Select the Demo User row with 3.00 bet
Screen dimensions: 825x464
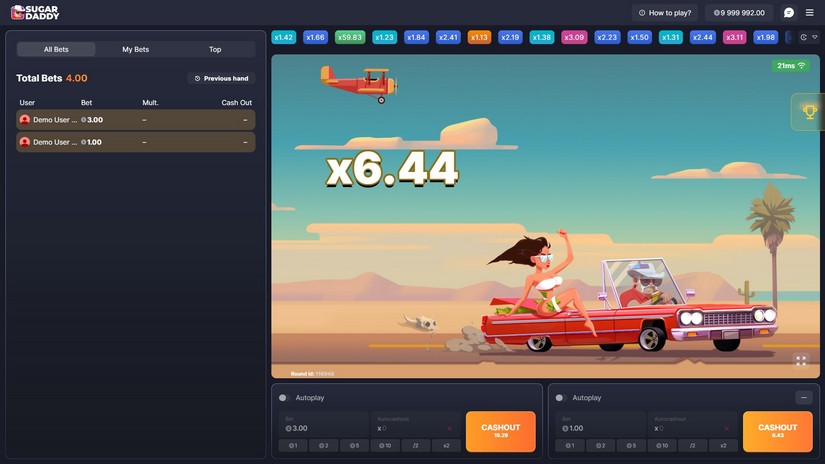click(136, 120)
